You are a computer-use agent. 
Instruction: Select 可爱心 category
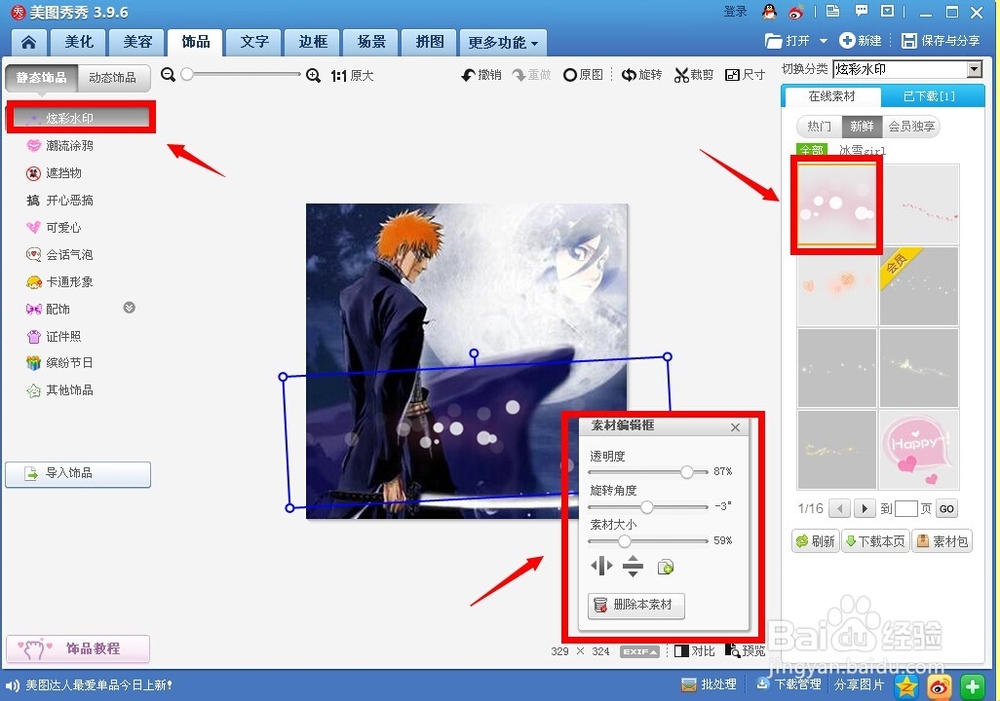point(54,228)
